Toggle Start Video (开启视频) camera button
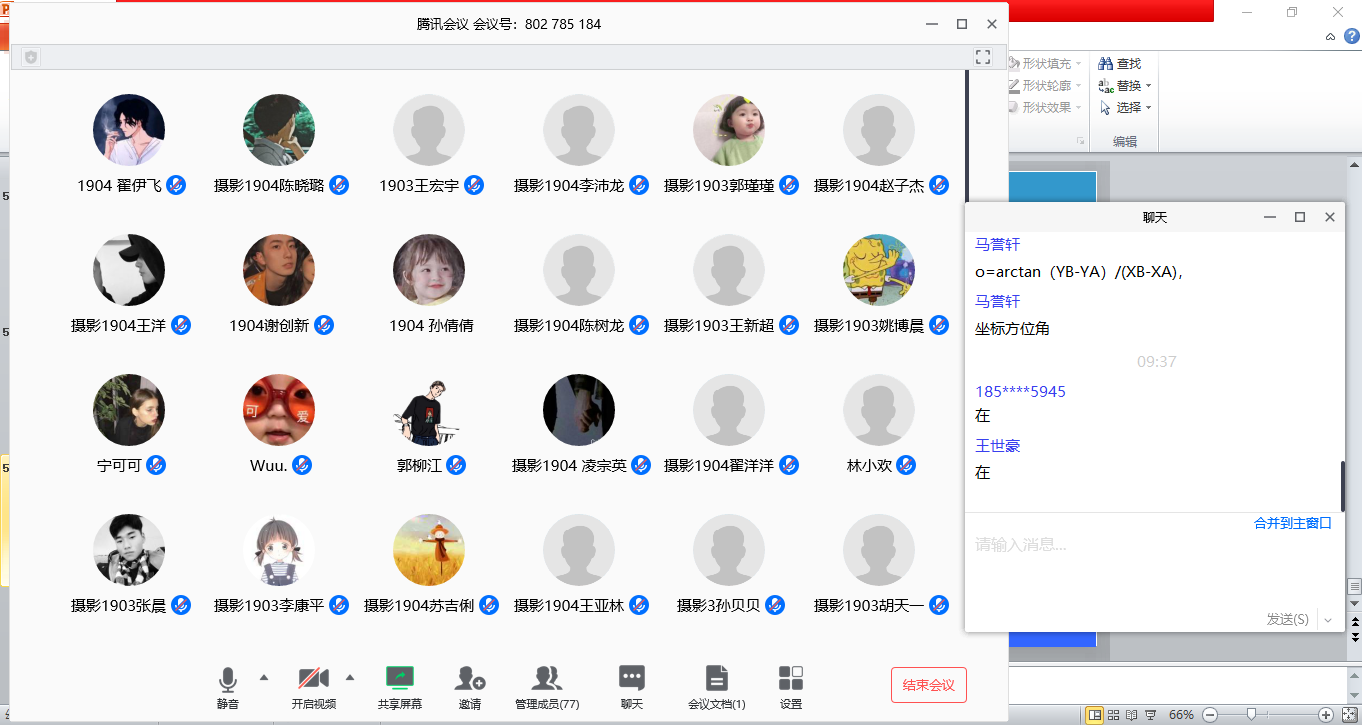 click(x=313, y=679)
